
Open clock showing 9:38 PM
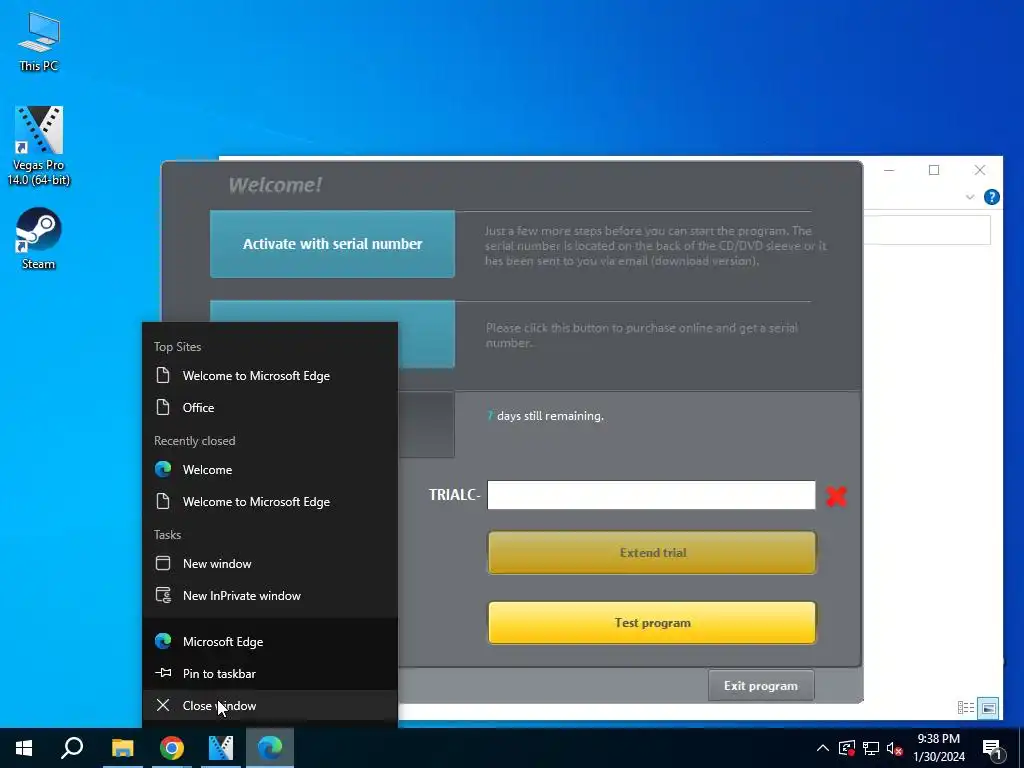click(939, 747)
